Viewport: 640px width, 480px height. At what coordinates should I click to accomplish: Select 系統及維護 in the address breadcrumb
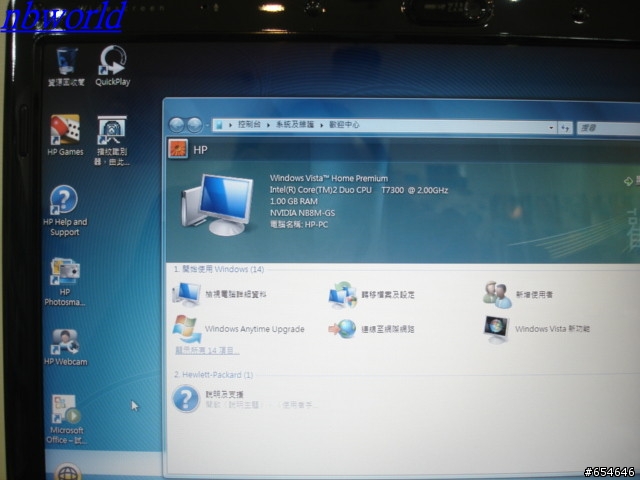(x=295, y=124)
